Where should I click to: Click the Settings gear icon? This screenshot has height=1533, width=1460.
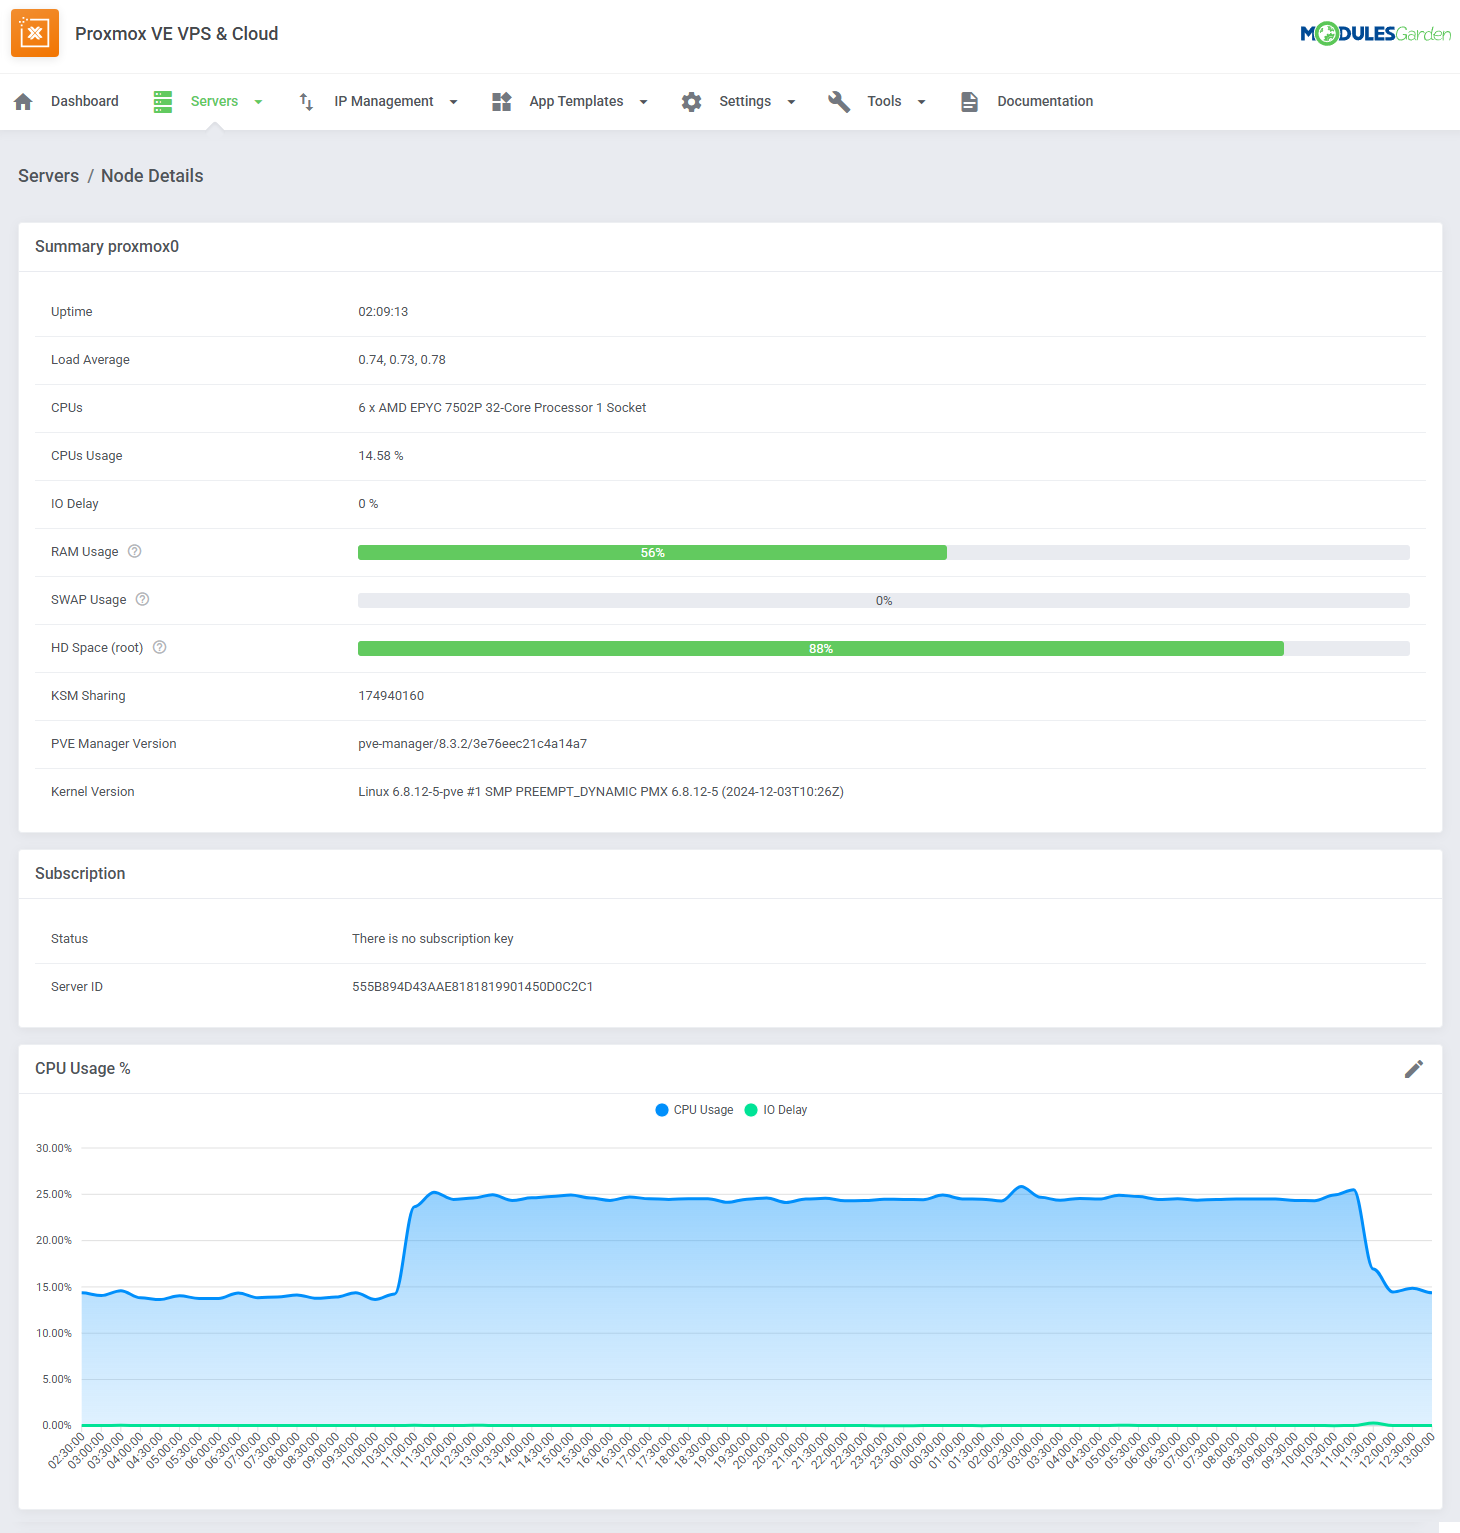pyautogui.click(x=691, y=101)
